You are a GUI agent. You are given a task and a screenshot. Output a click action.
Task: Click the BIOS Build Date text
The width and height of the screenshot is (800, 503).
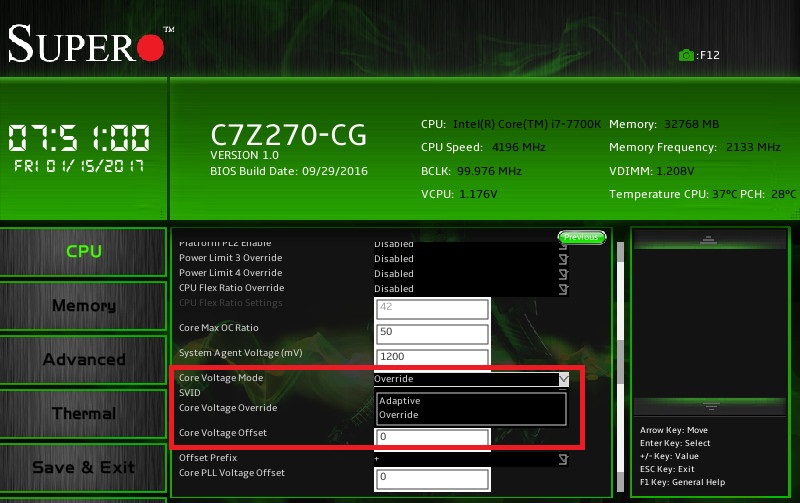click(x=289, y=171)
